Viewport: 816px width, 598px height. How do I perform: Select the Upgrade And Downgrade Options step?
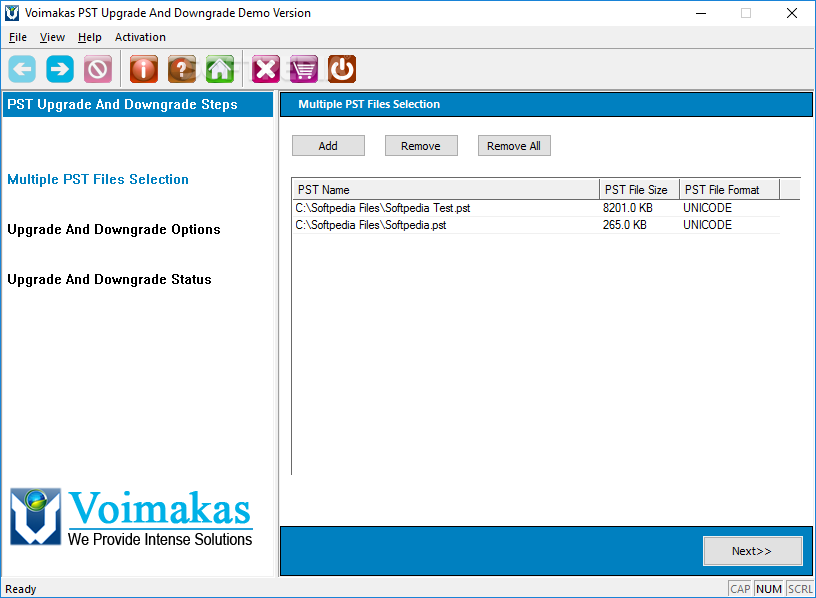point(114,230)
